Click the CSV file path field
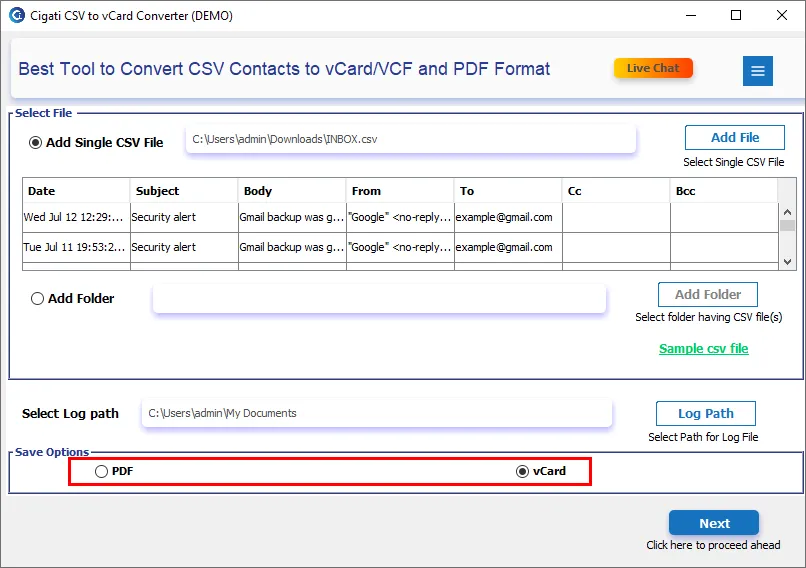 411,139
